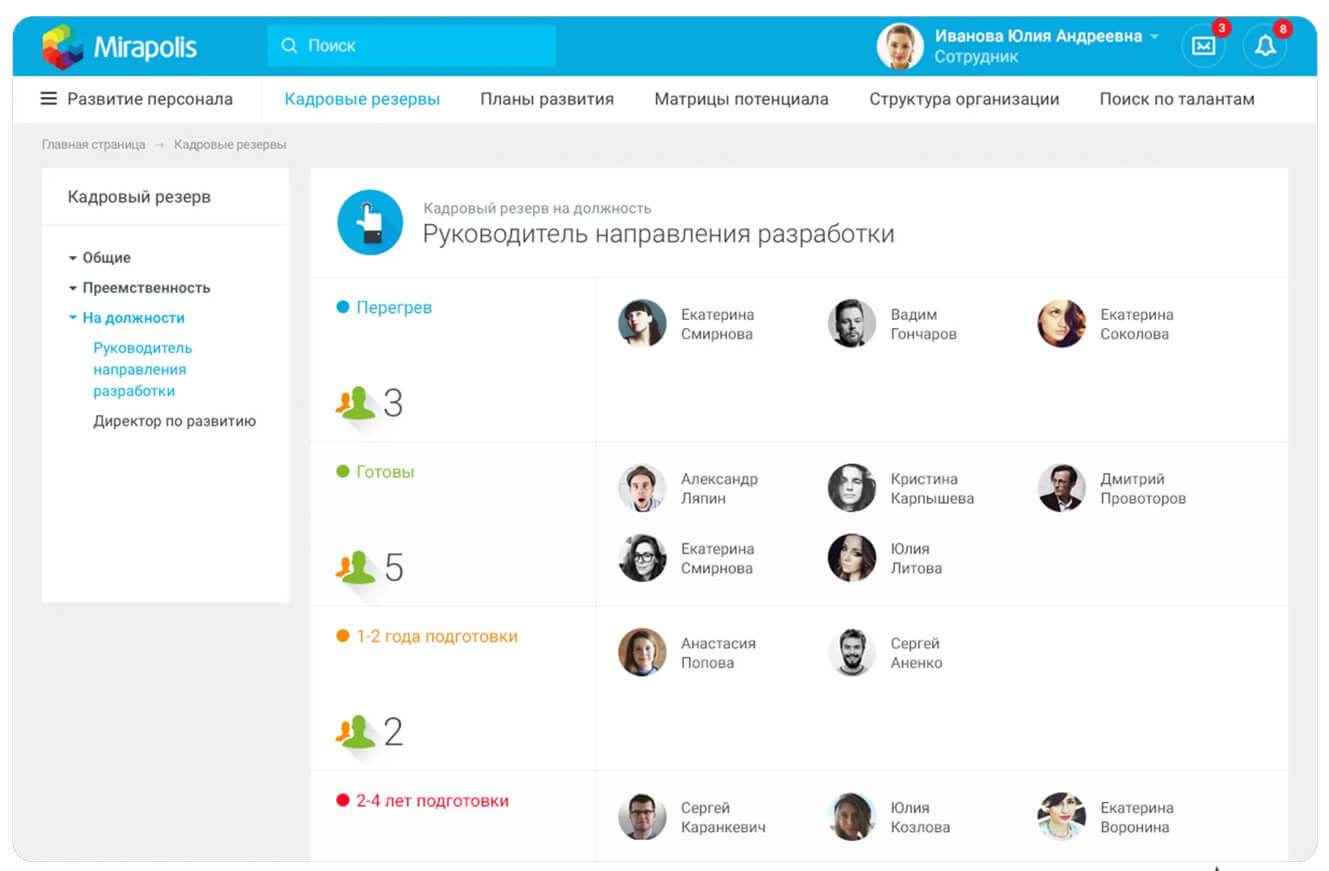This screenshot has height=871, width=1329.
Task: Click the Готовы category label
Action: coord(385,472)
